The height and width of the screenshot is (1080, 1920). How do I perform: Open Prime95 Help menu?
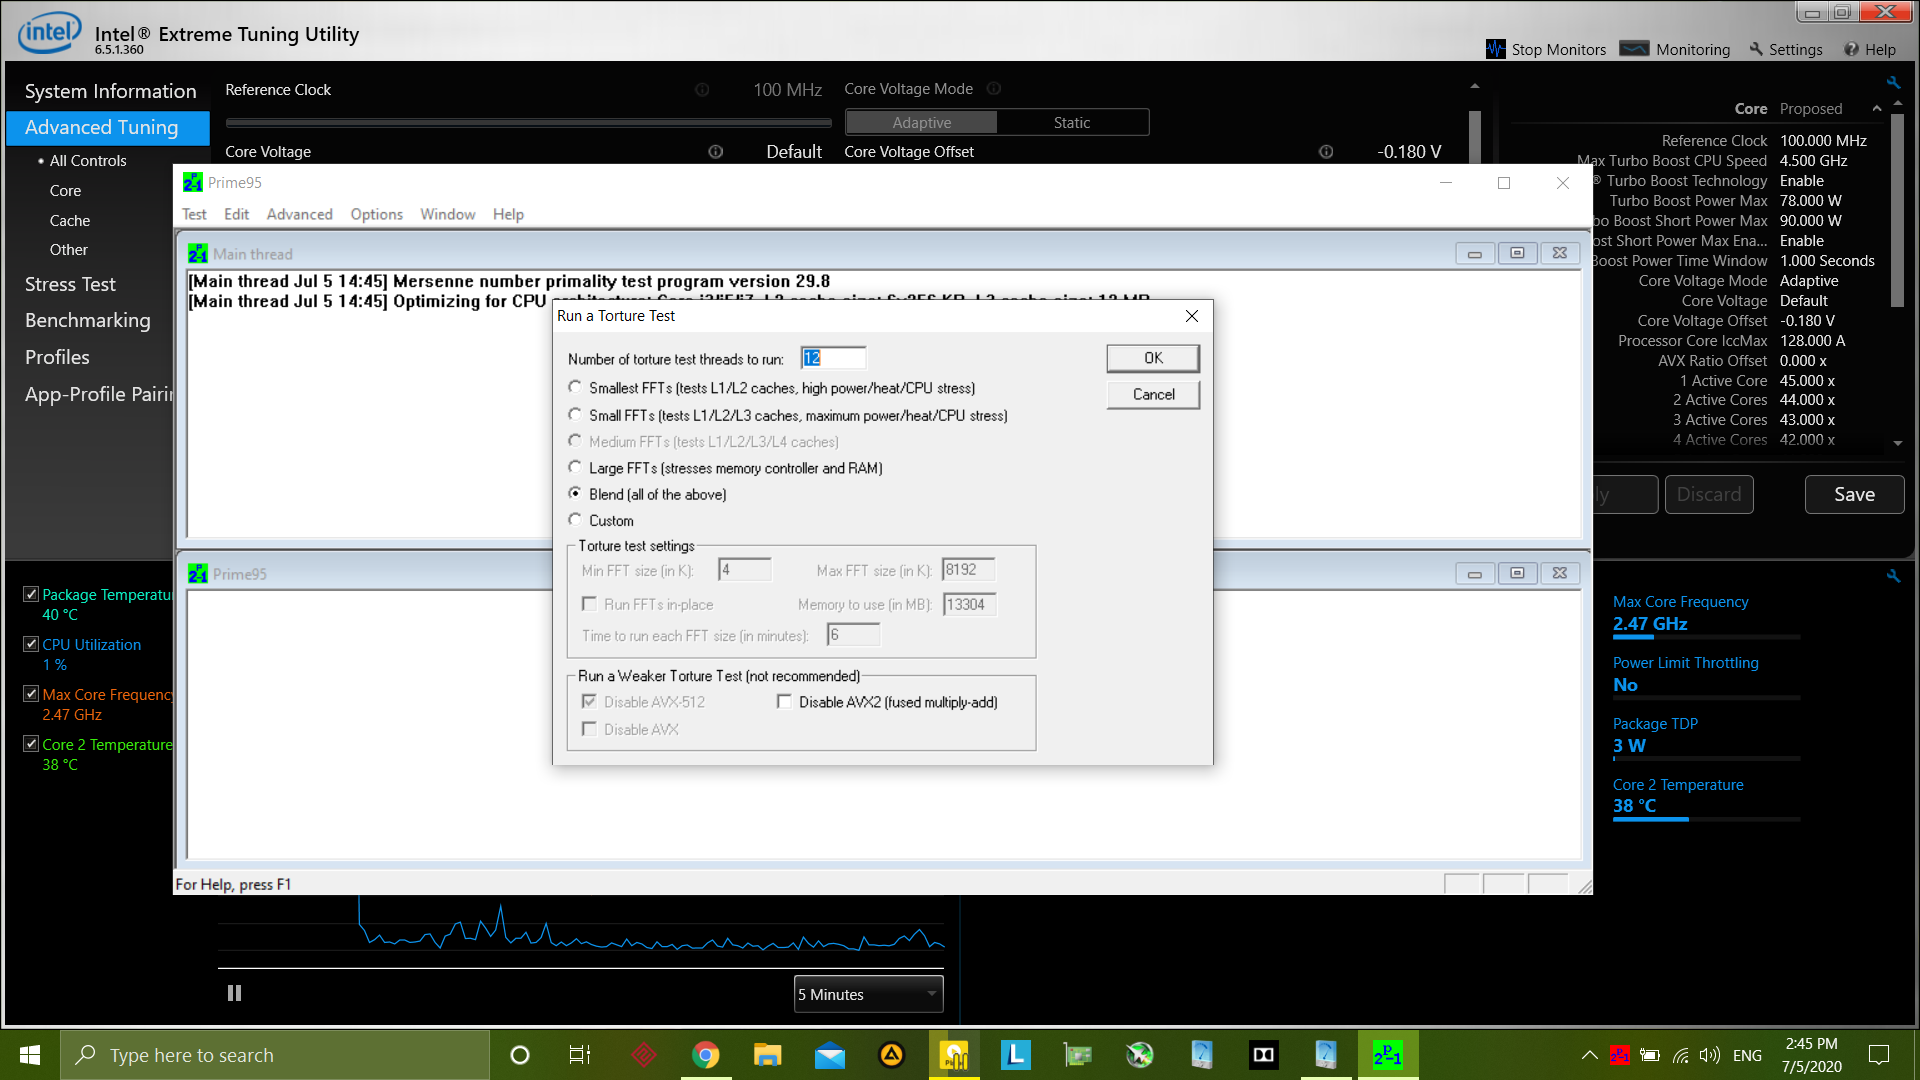(508, 214)
